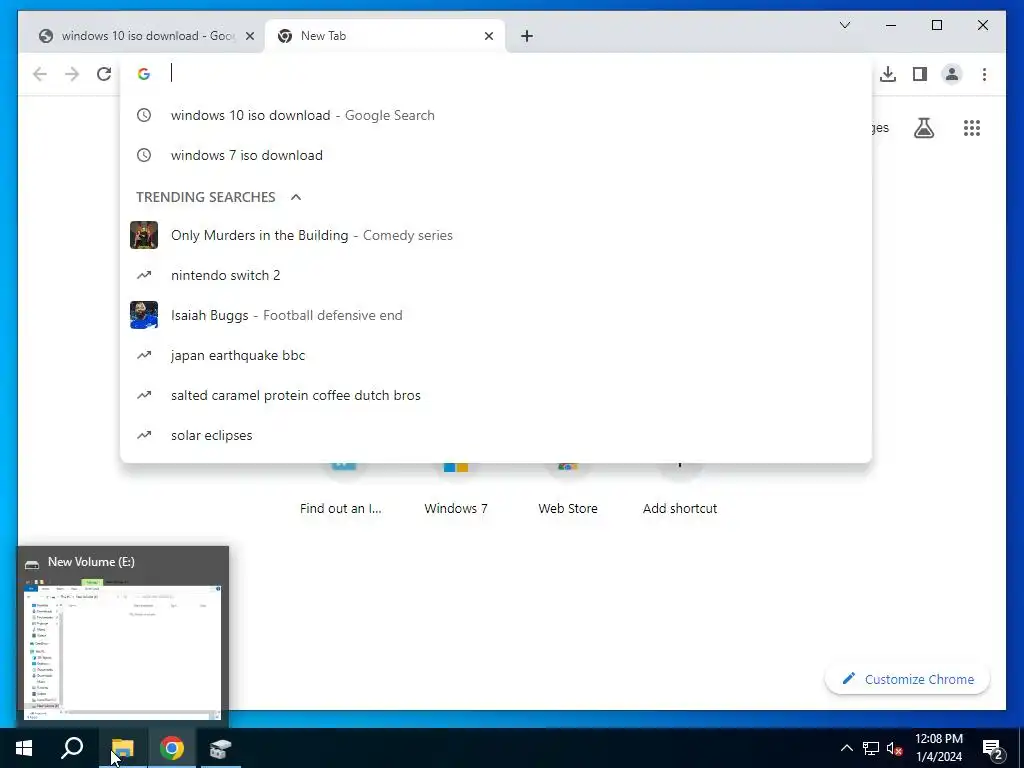Click Add shortcut
The width and height of the screenshot is (1024, 768).
click(x=680, y=490)
